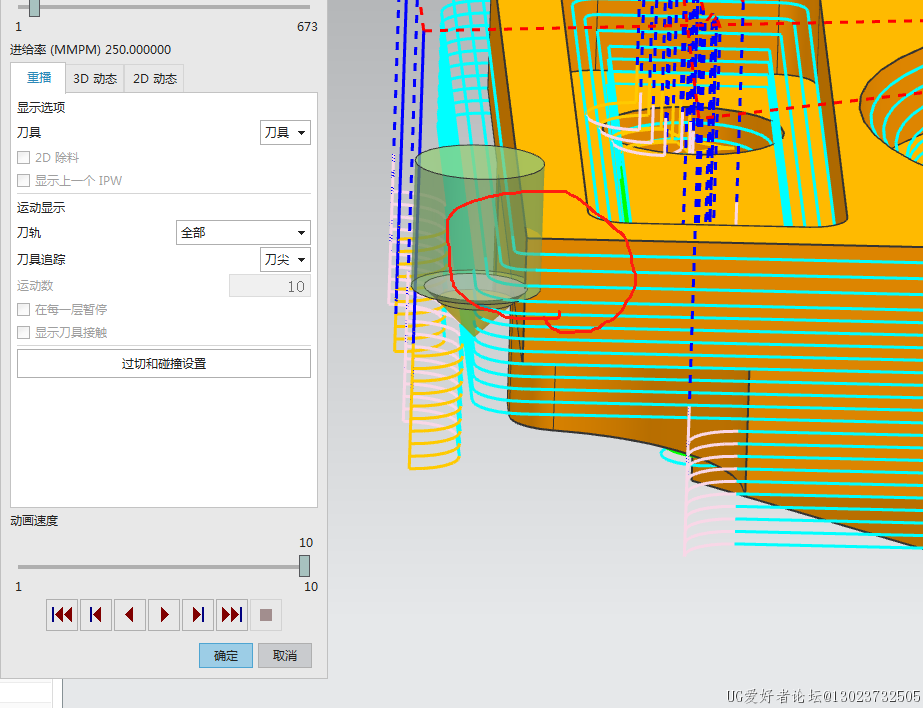
Task: Step back one motion in playback
Action: pos(96,615)
